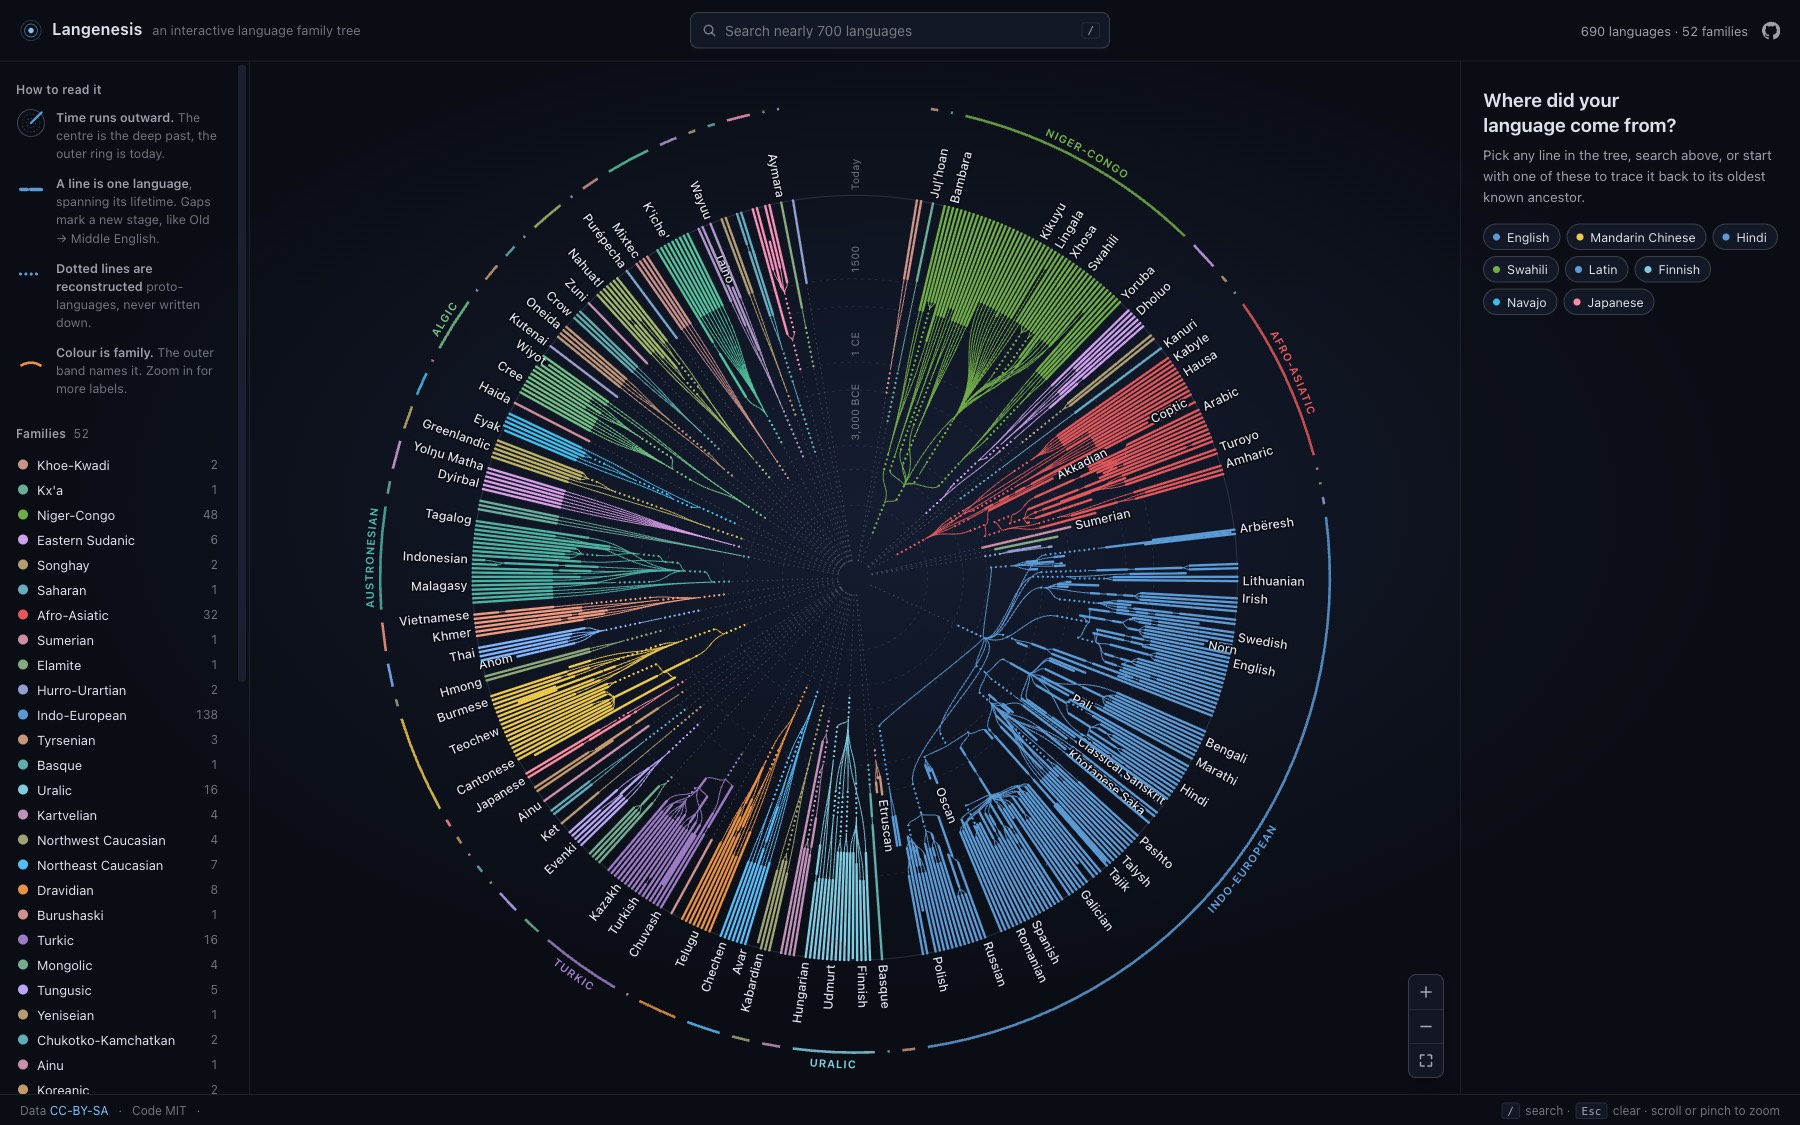Click the sidebar vertical scrollbar
This screenshot has width=1800, height=1125.
(242, 372)
